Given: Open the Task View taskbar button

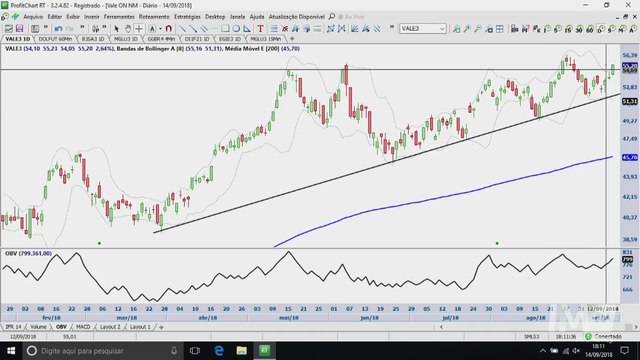Looking at the screenshot, I should [x=195, y=351].
